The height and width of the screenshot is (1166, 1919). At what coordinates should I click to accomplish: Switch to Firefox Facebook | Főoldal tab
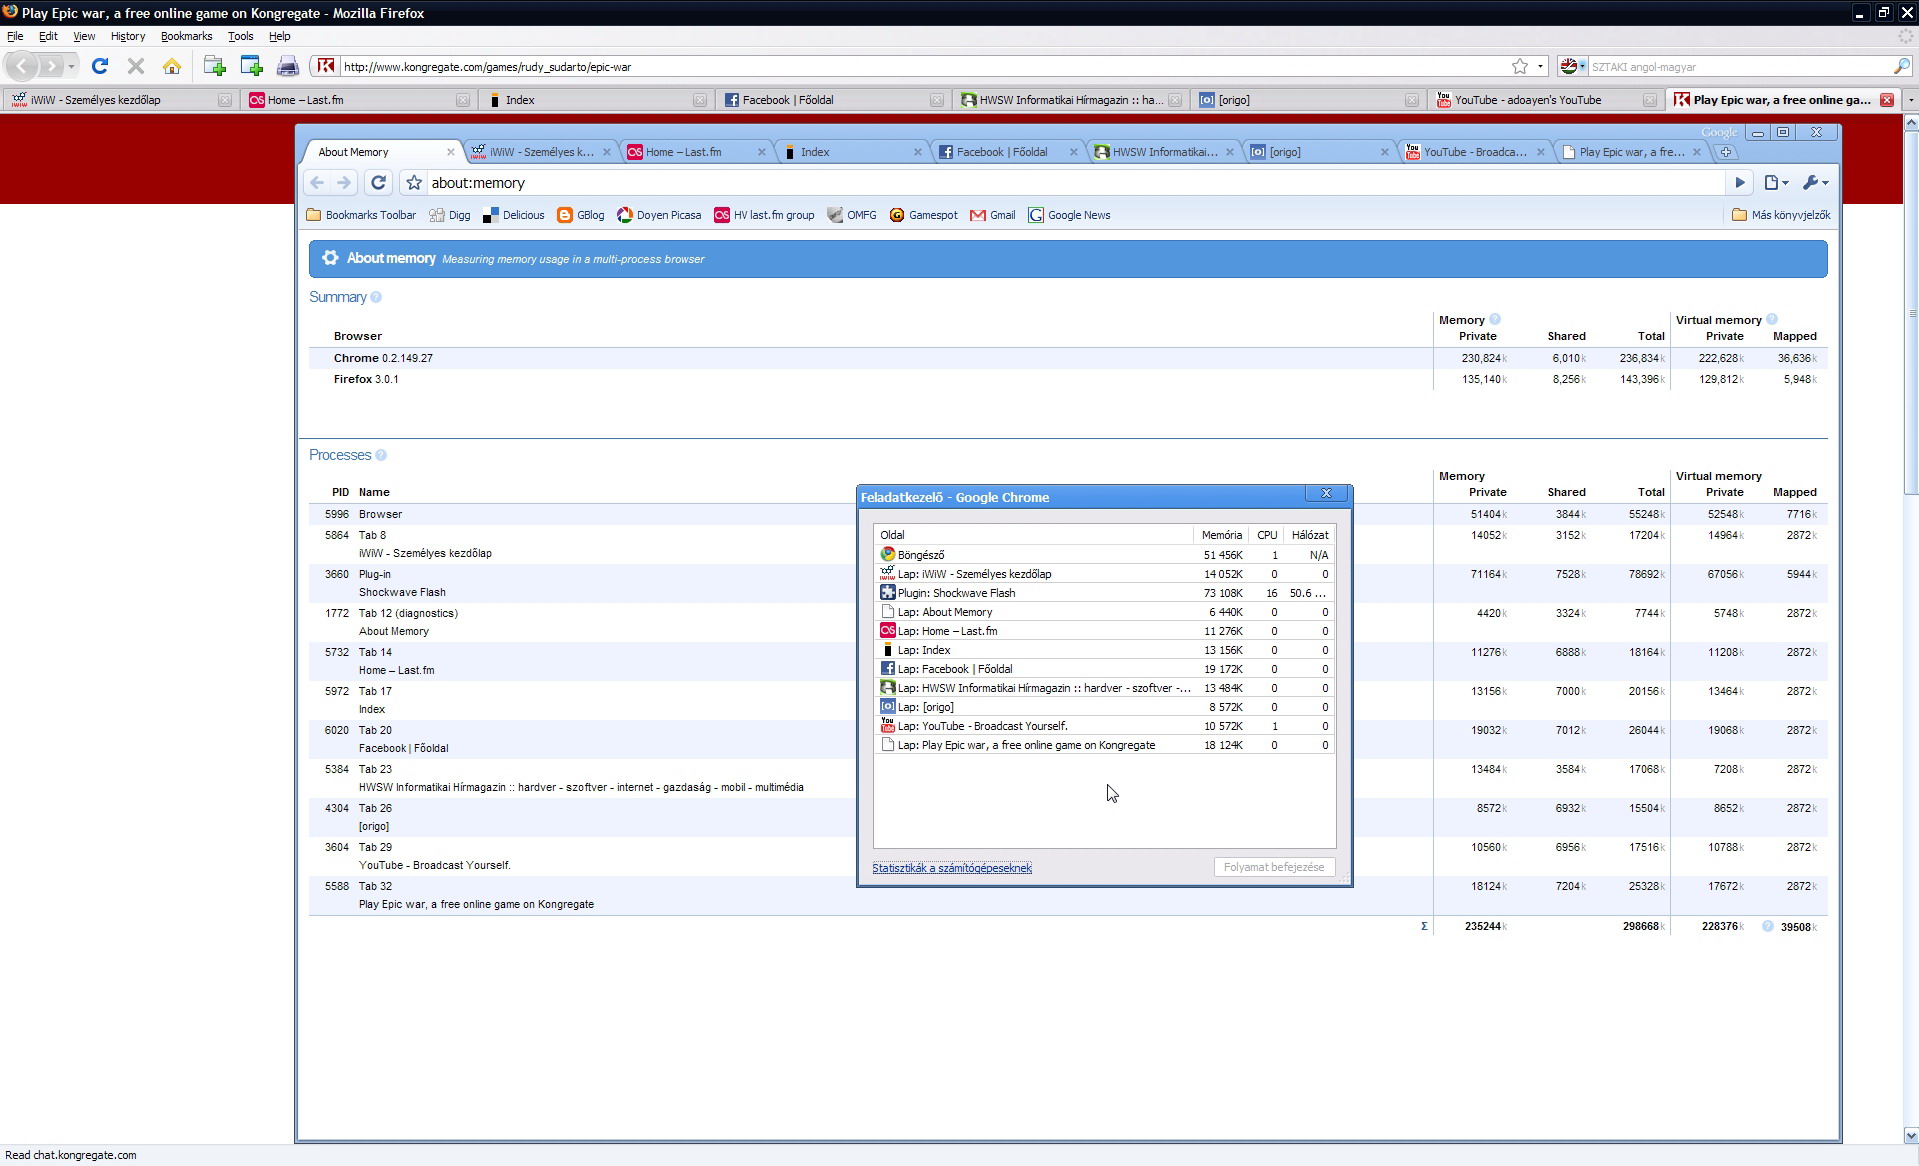point(832,100)
